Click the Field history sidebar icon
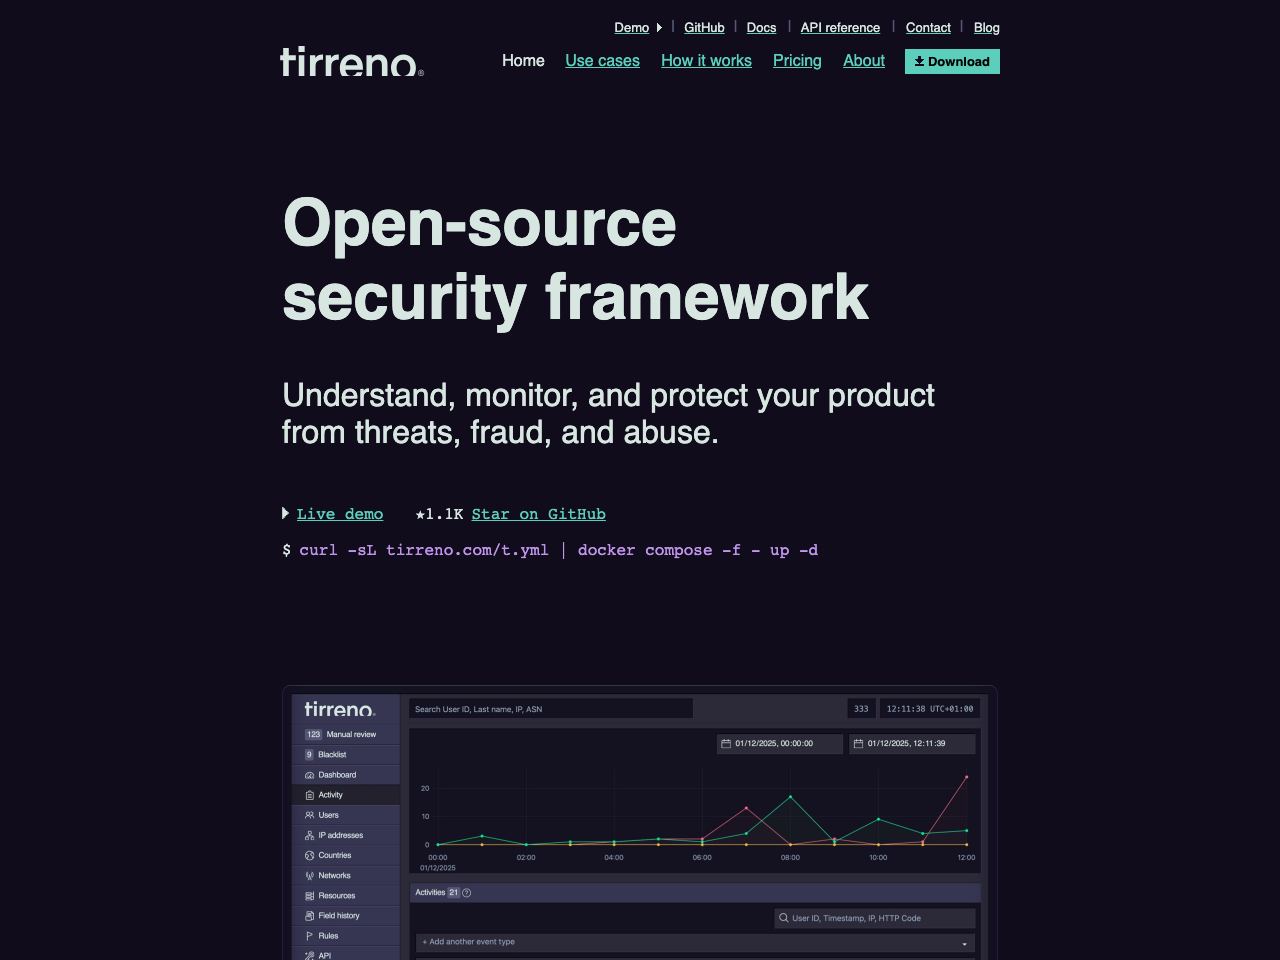The image size is (1280, 960). coord(308,915)
